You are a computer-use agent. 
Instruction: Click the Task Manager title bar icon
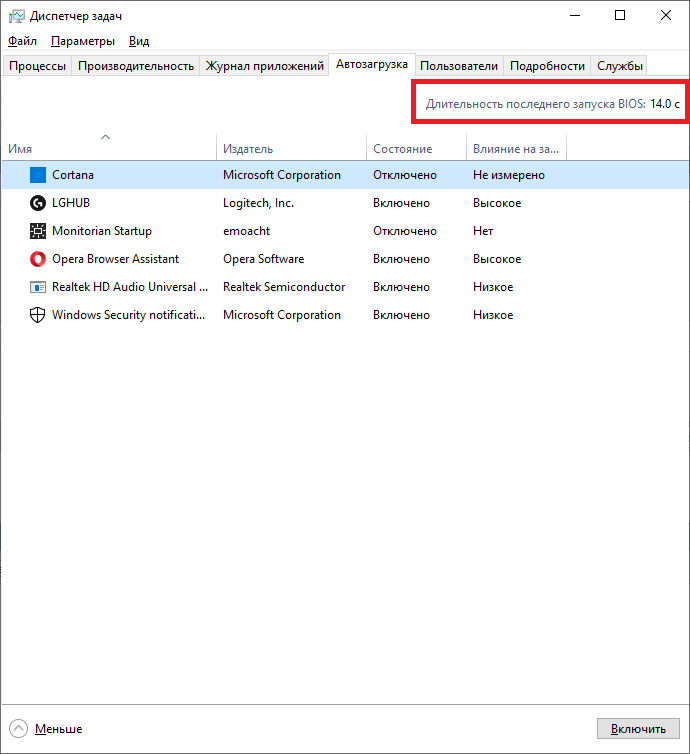tap(16, 16)
